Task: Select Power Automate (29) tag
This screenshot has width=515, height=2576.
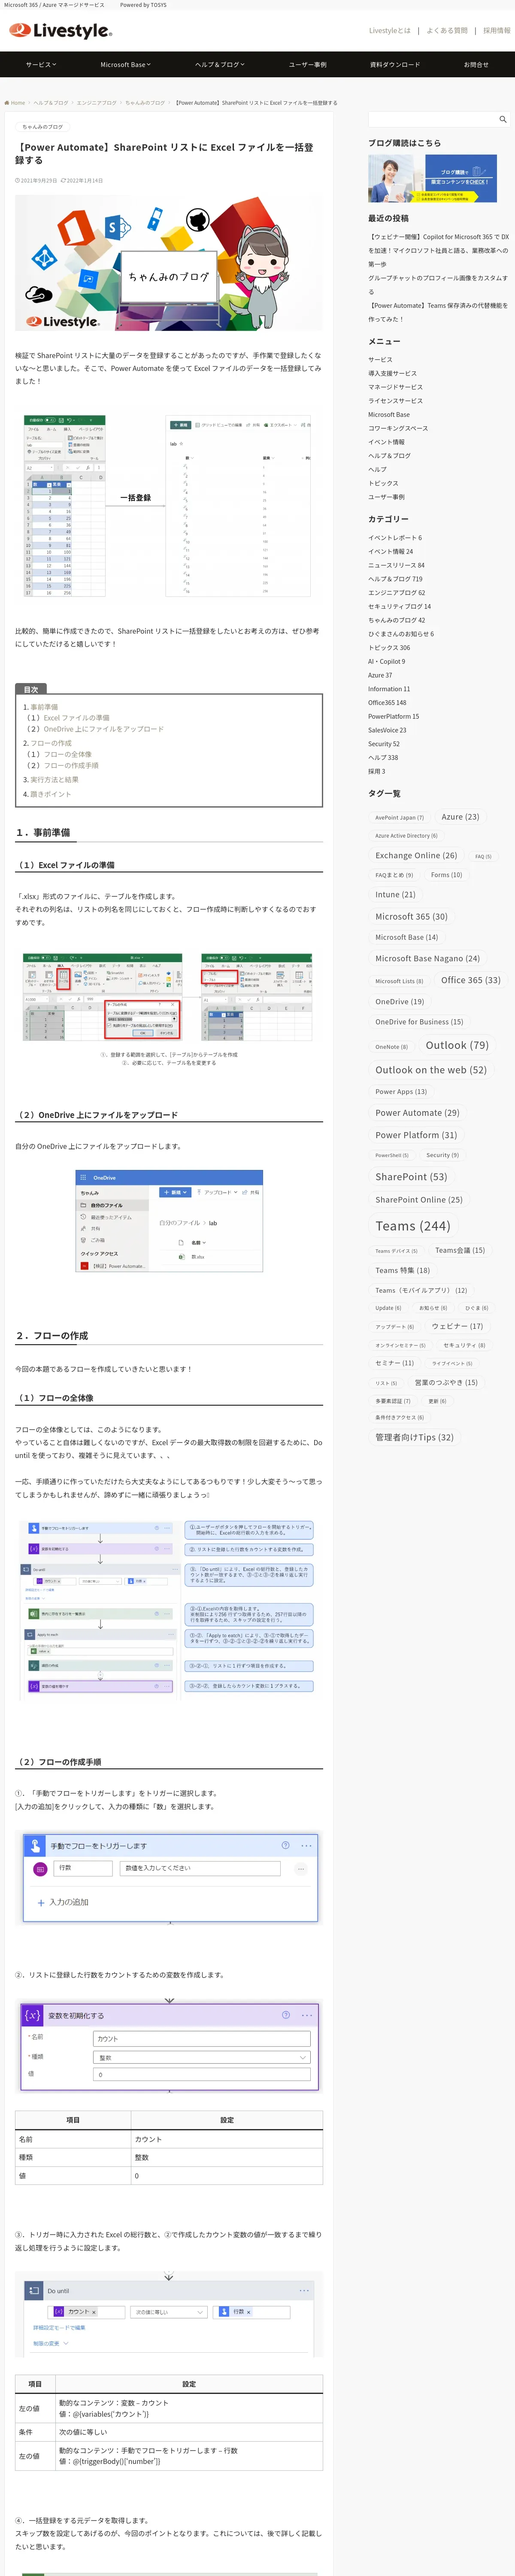Action: click(417, 1112)
